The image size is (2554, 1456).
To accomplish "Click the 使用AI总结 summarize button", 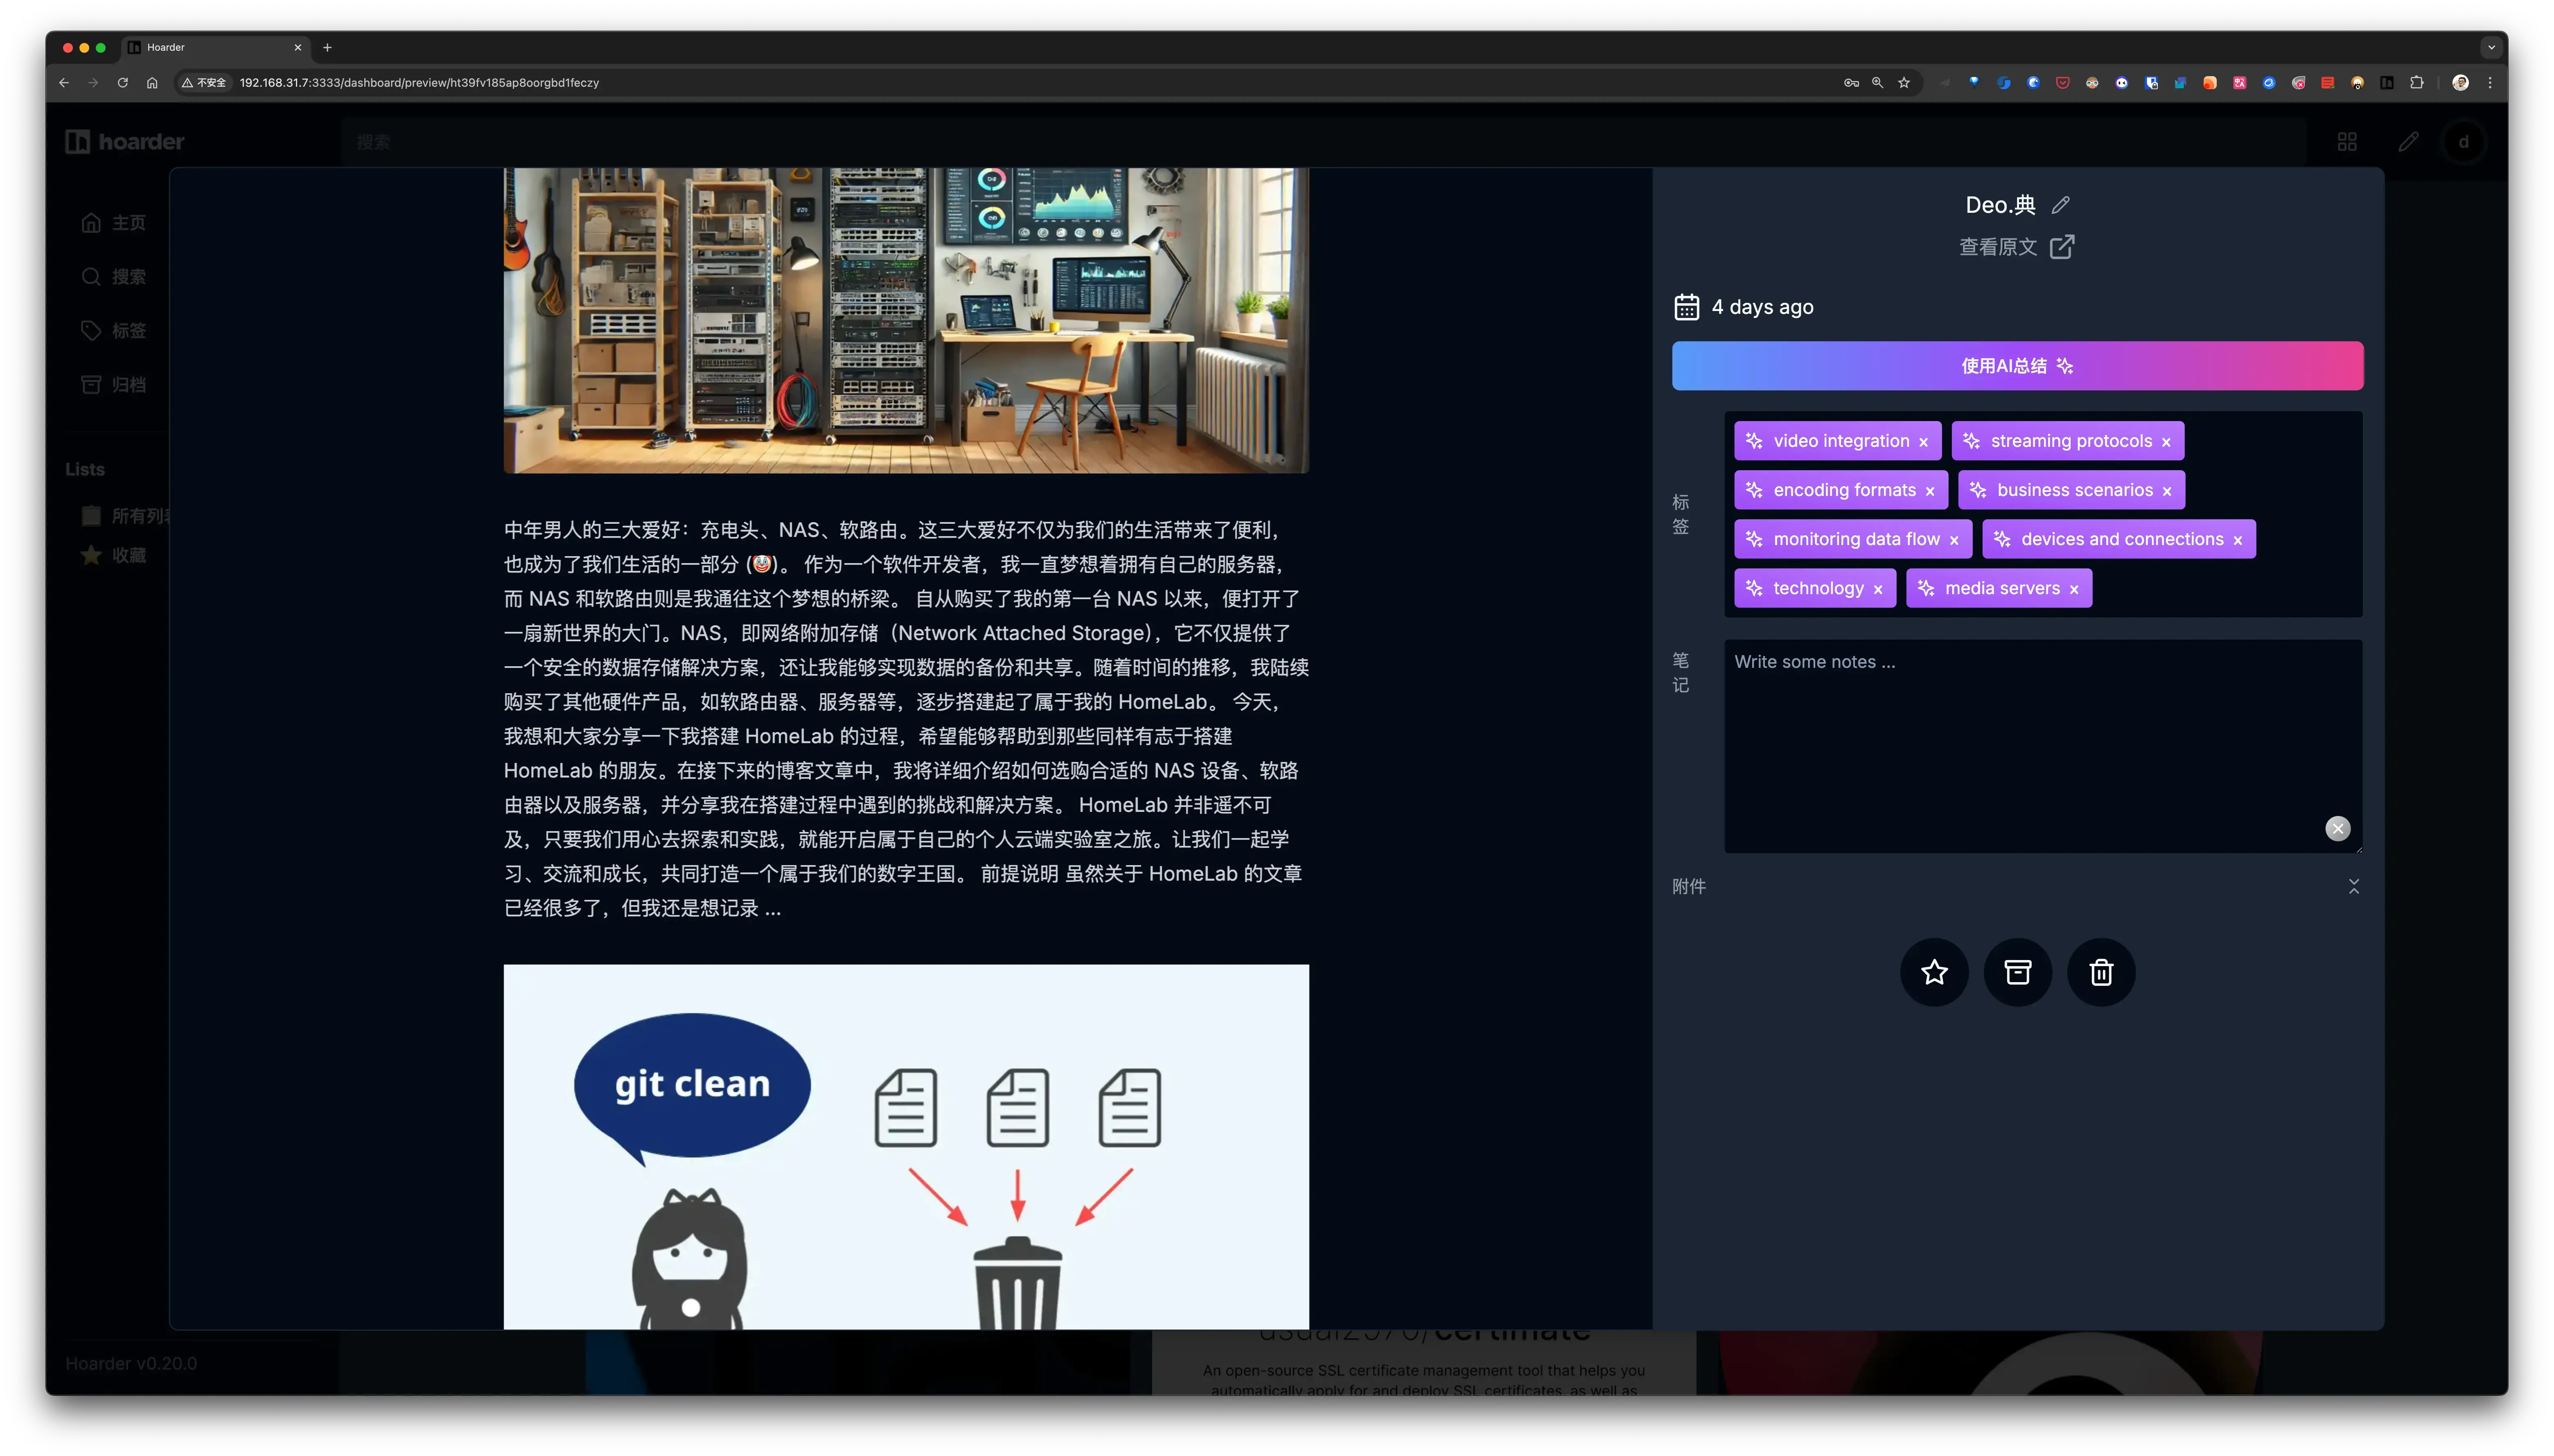I will [2017, 366].
